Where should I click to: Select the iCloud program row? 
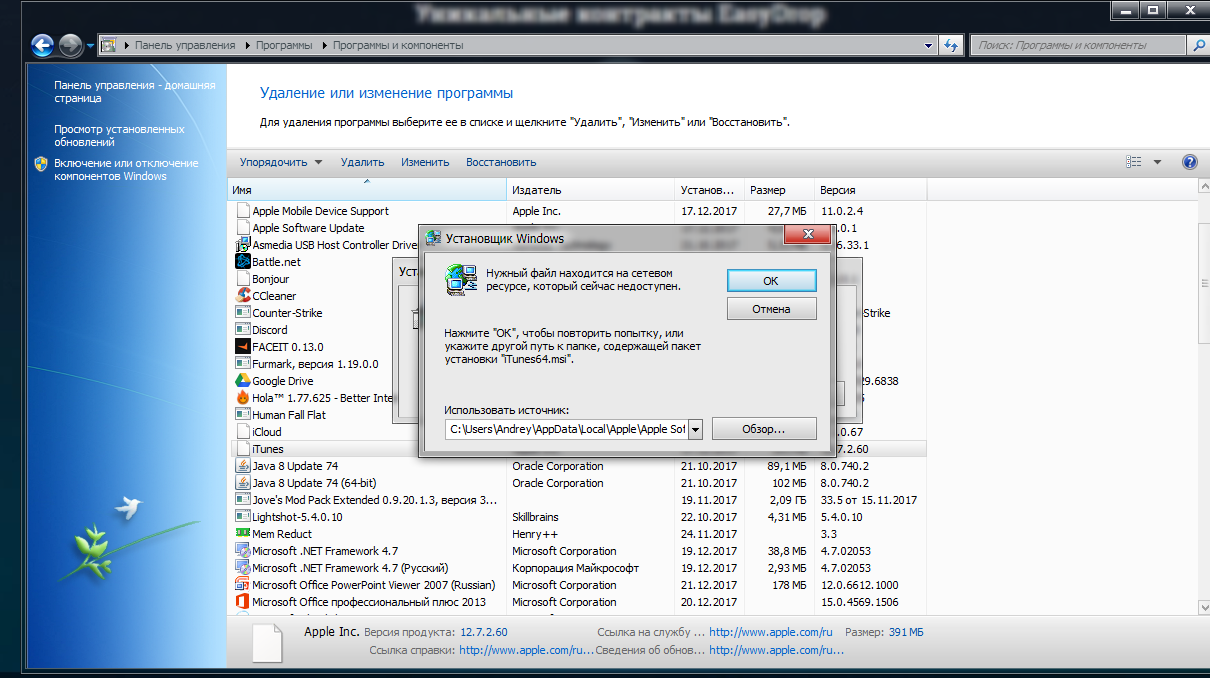pyautogui.click(x=579, y=432)
